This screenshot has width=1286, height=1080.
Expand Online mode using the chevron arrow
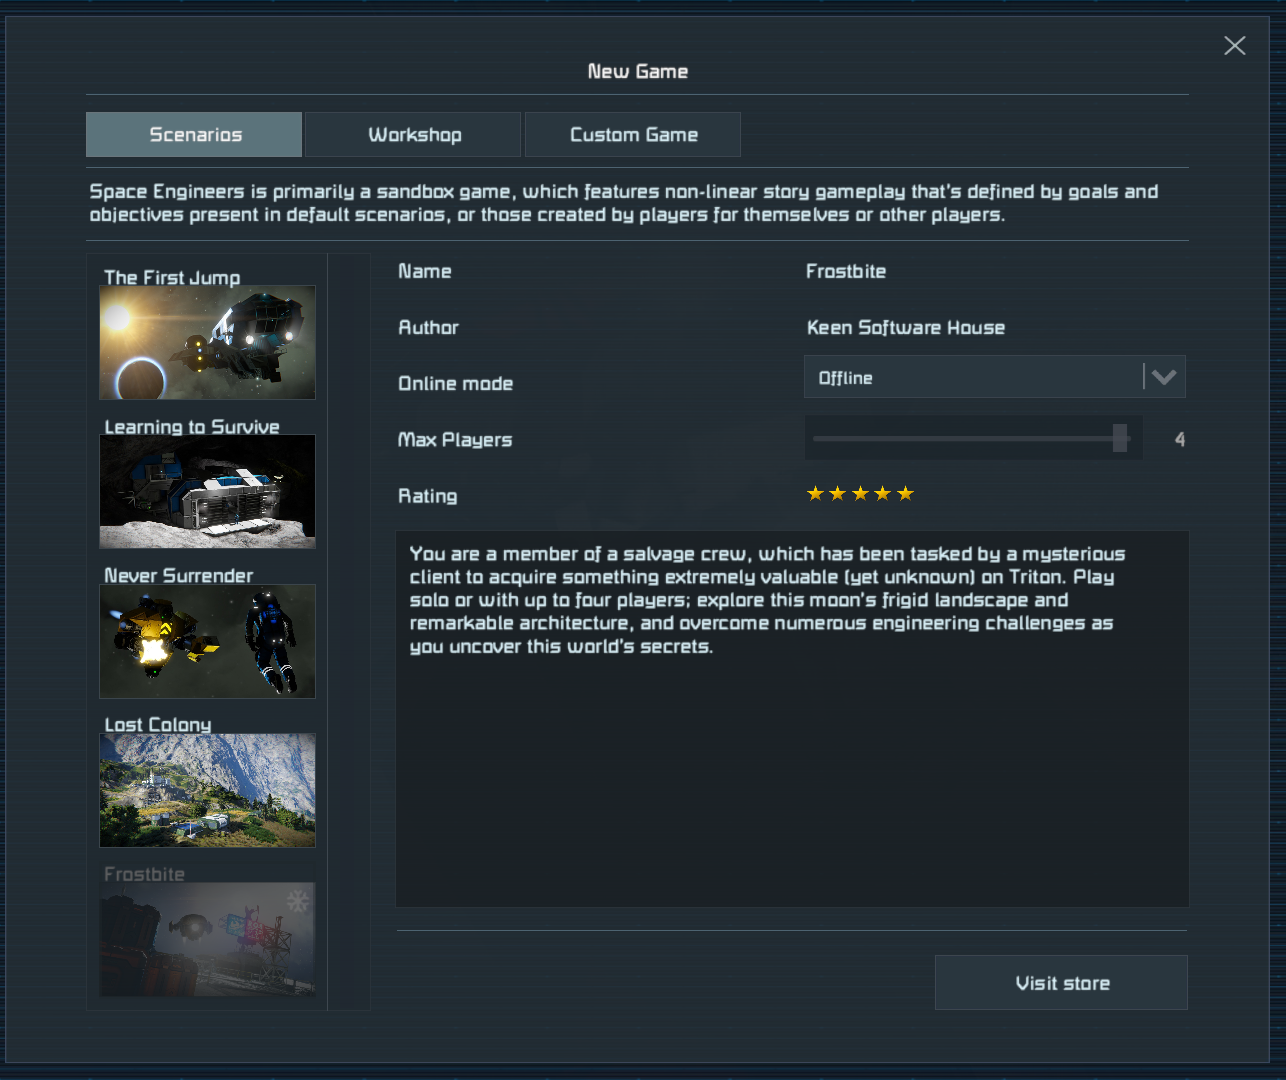(x=1164, y=378)
